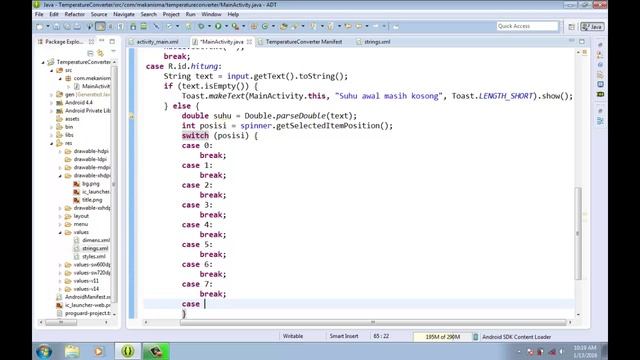Collapse All in Package Explorer

coord(90,53)
